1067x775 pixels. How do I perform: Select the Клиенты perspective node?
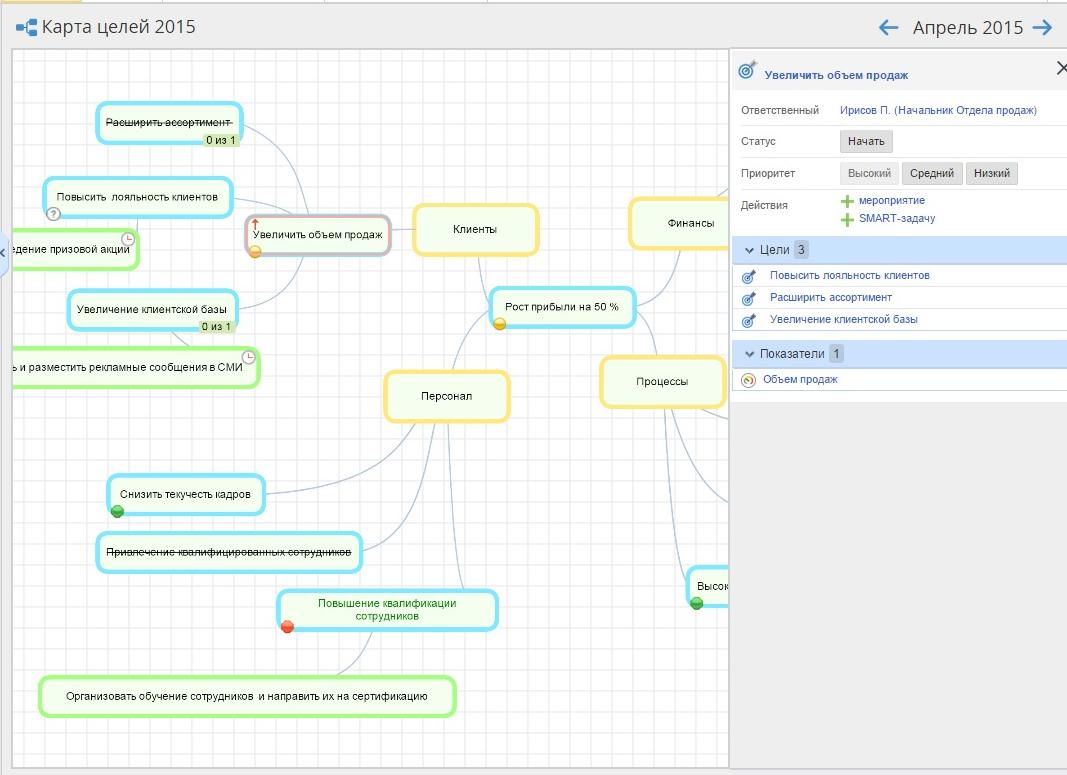tap(475, 230)
